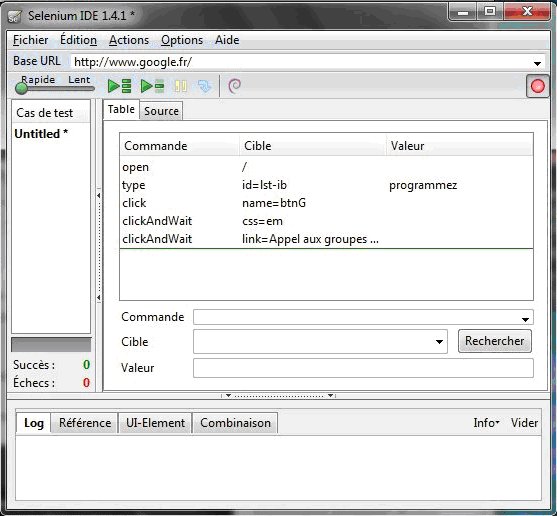Open the Commande dropdown arrow
Viewport: 557px width, 516px height.
525,319
